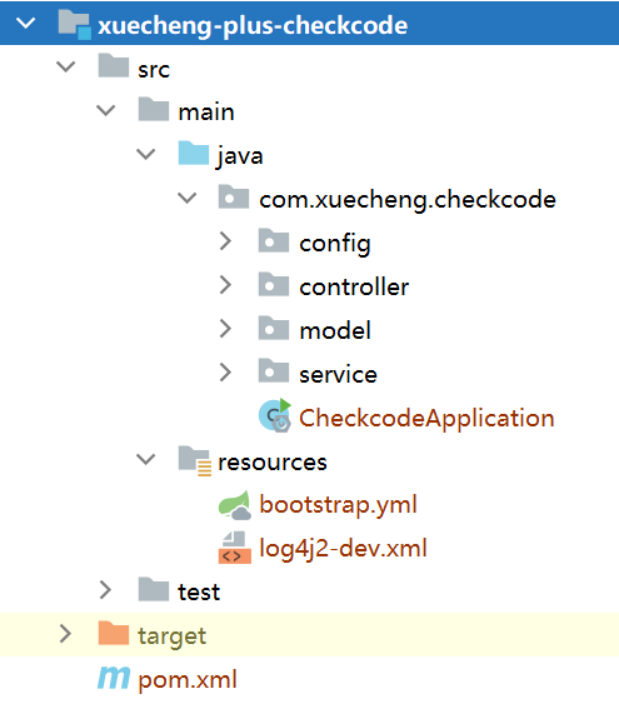Select the CheckcodeApplication file name
Screen dimensions: 619x704
pyautogui.click(x=426, y=417)
